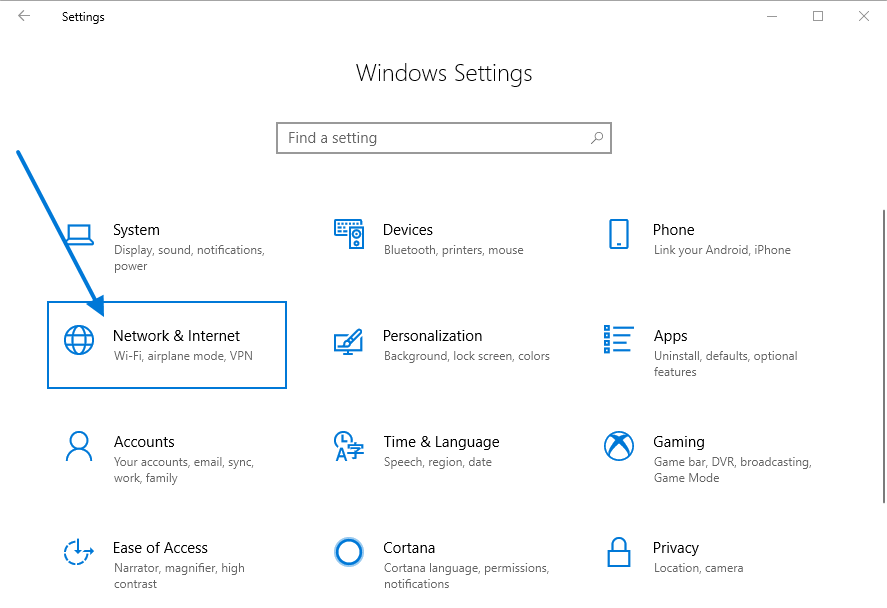Click the Personalization paintbrush icon
This screenshot has height=608, width=887.
pos(348,342)
